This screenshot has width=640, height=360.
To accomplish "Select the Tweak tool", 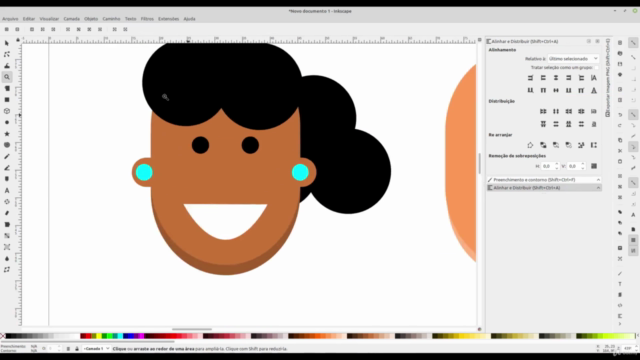I will [x=7, y=66].
